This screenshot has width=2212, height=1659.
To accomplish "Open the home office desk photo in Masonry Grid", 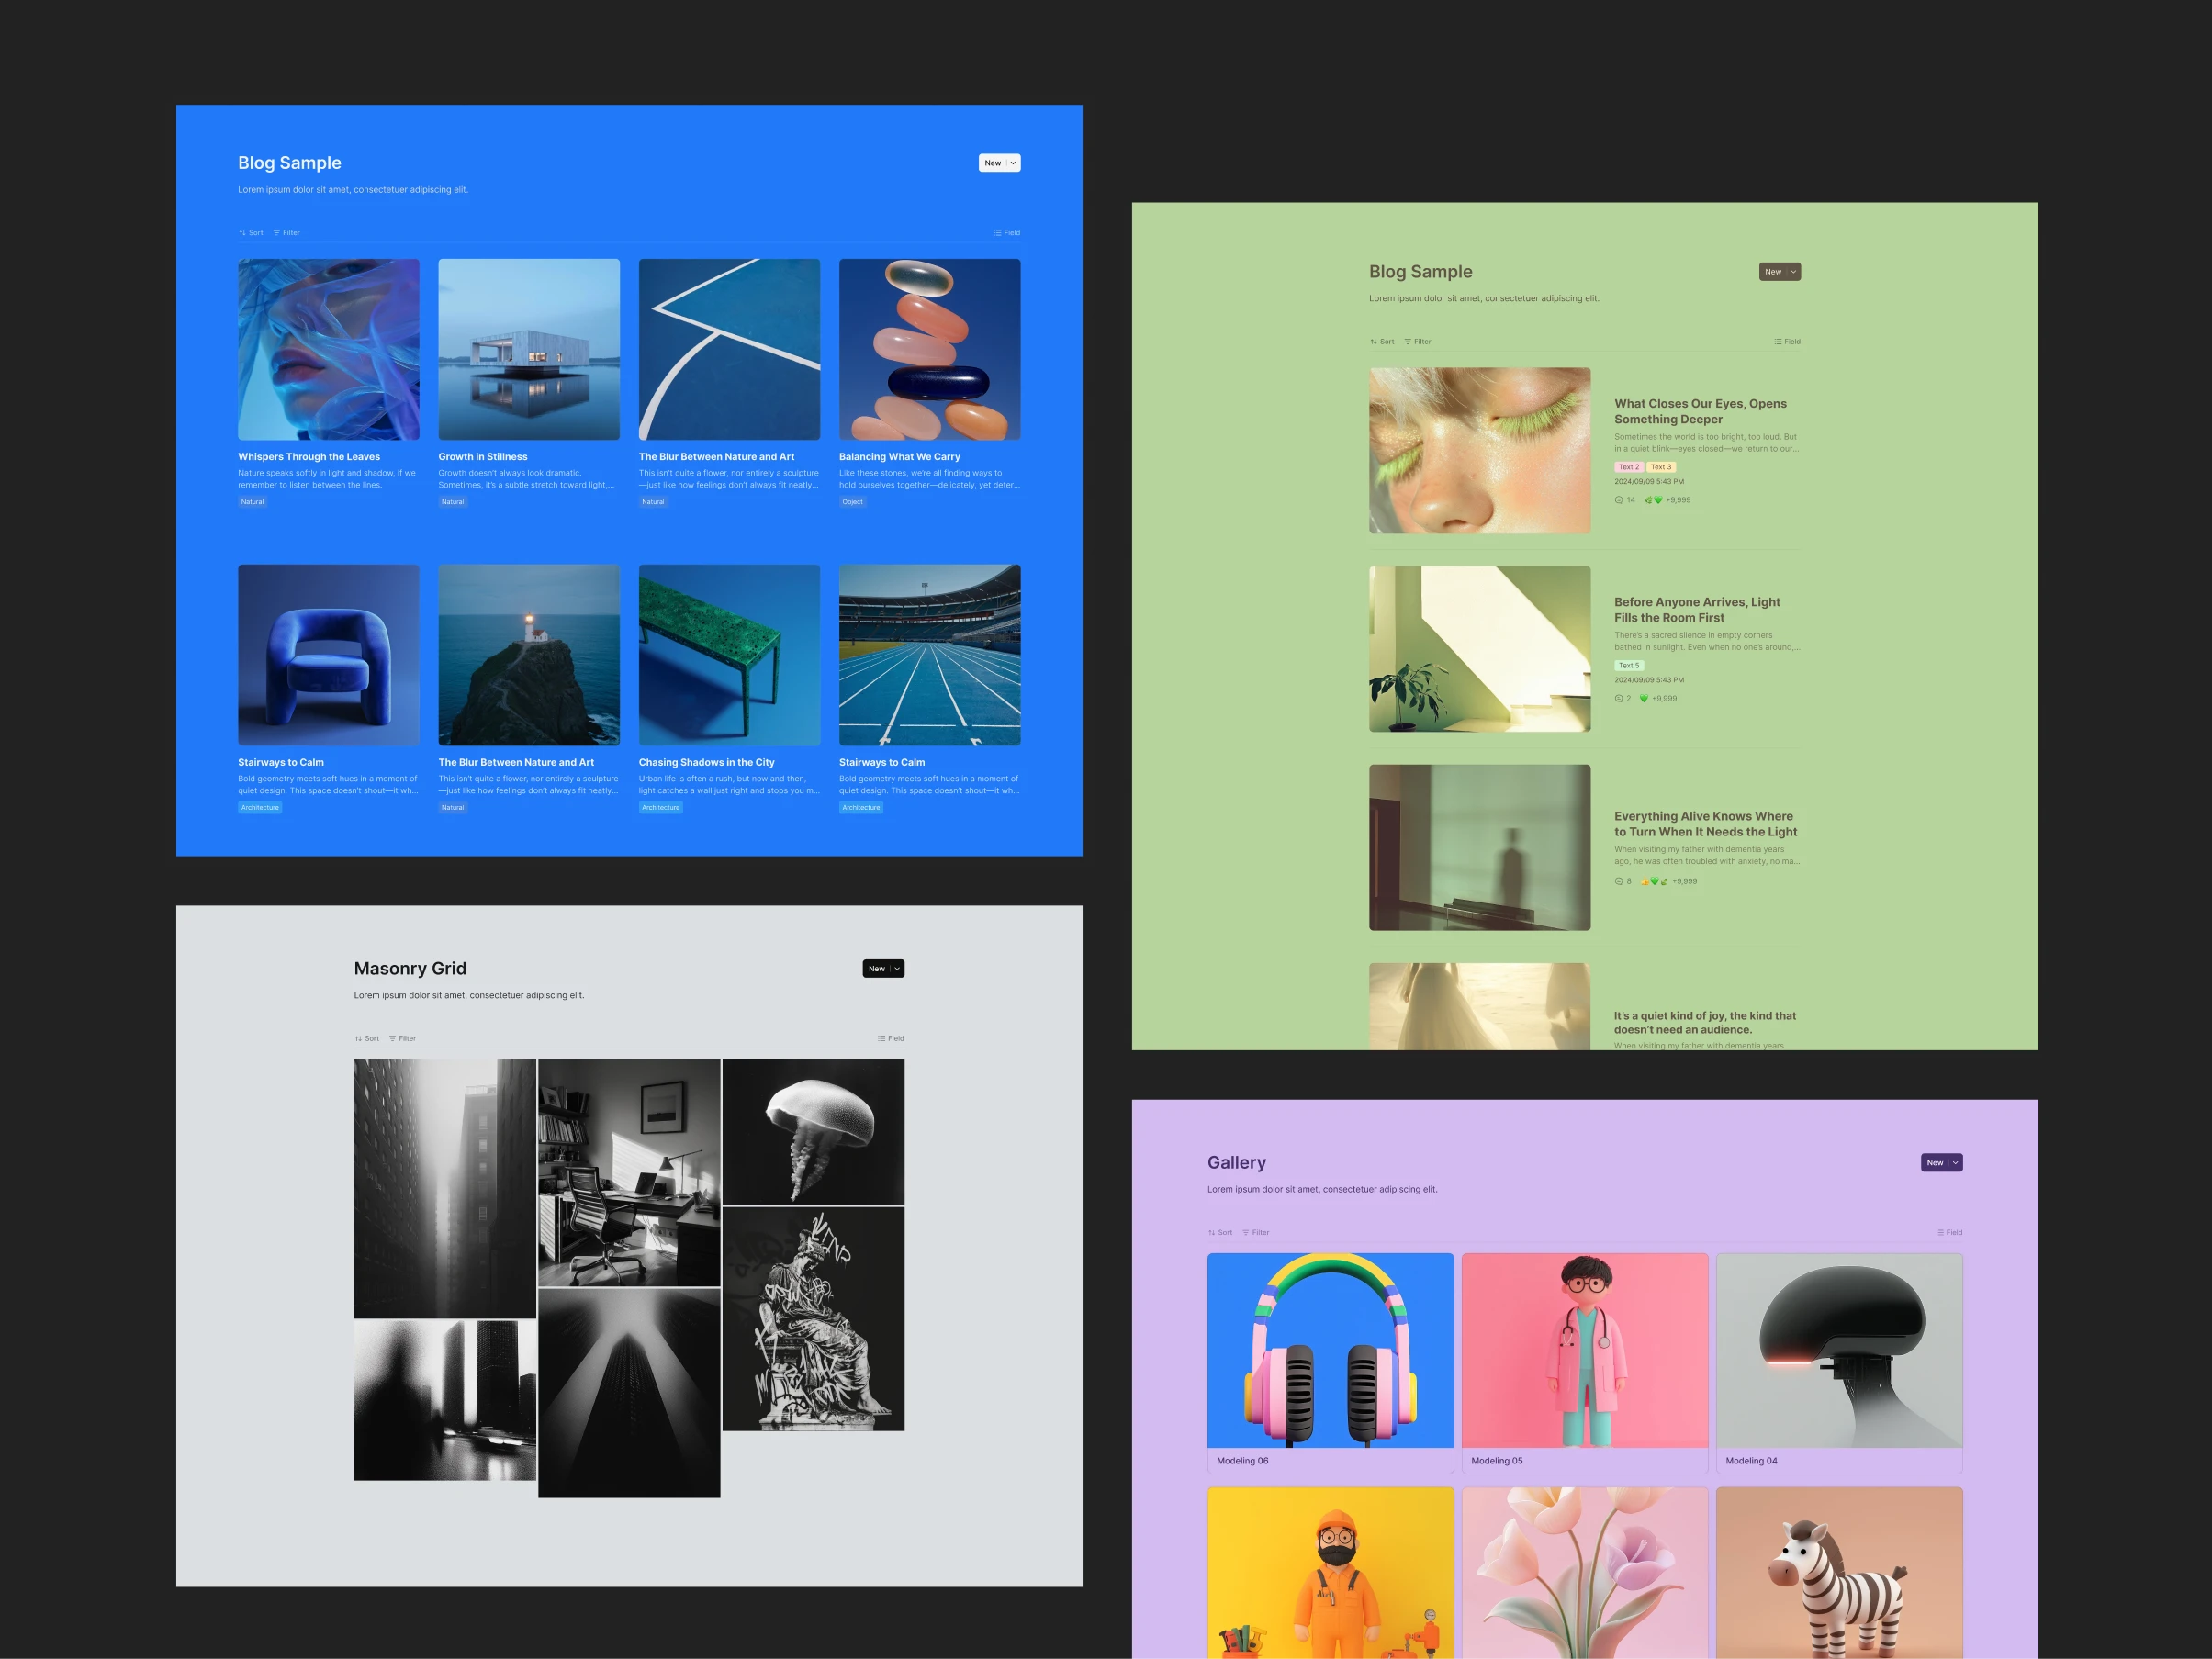I will (x=629, y=1173).
